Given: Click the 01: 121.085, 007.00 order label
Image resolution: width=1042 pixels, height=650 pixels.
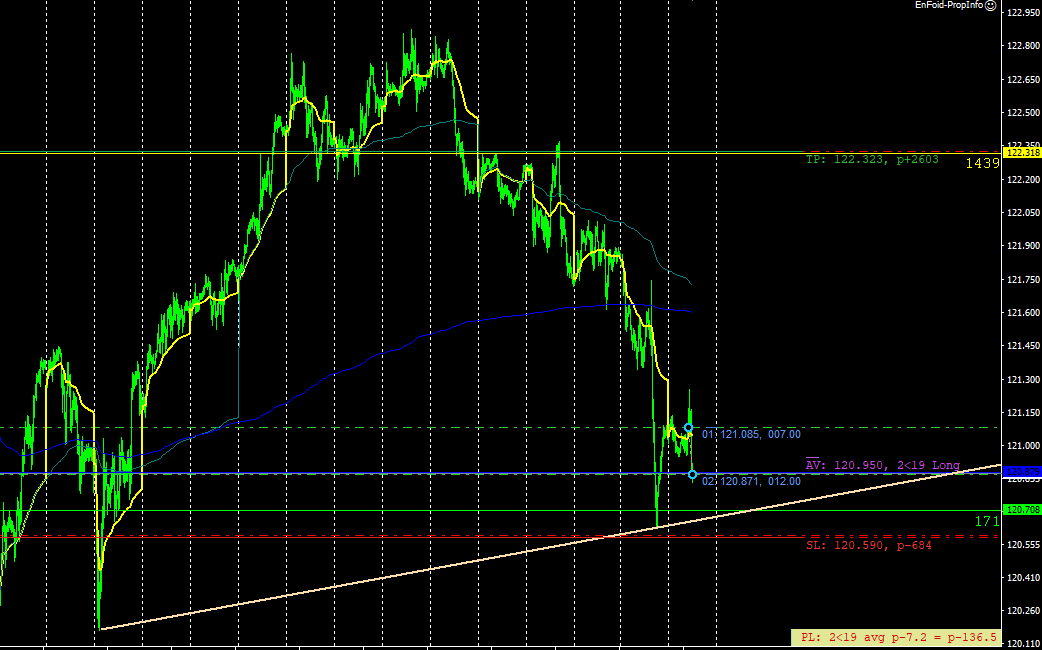Looking at the screenshot, I should point(751,435).
